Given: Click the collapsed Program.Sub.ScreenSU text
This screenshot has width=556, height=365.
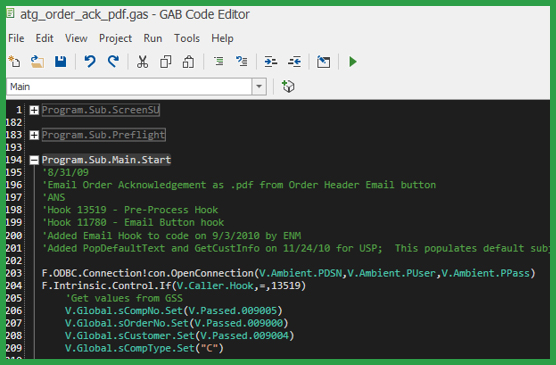Looking at the screenshot, I should 101,110.
